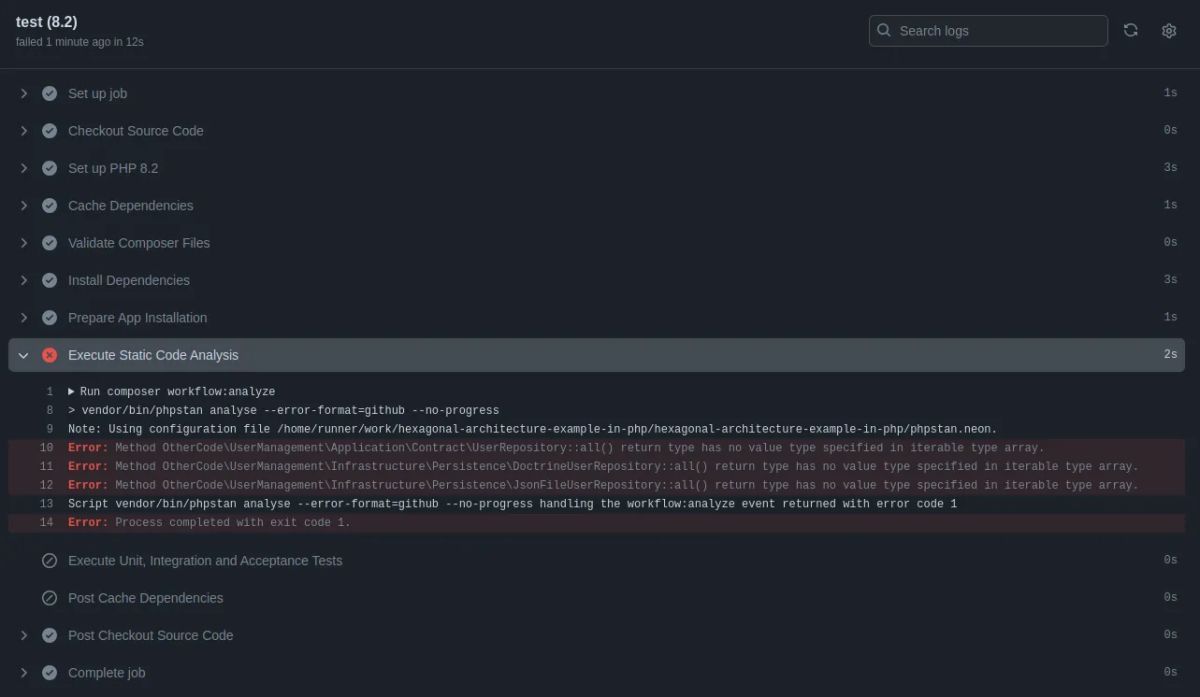Screen dimensions: 1200x697
Task: Select the UserRepository::all() error log line
Action: coord(555,448)
